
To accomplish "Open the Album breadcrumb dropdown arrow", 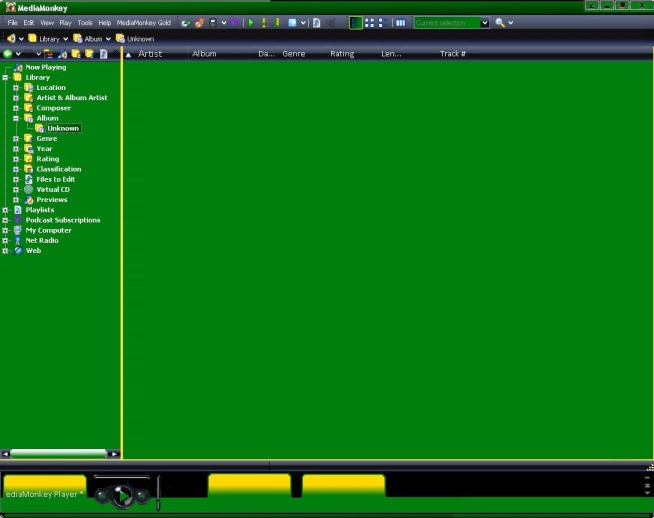I will pyautogui.click(x=108, y=39).
